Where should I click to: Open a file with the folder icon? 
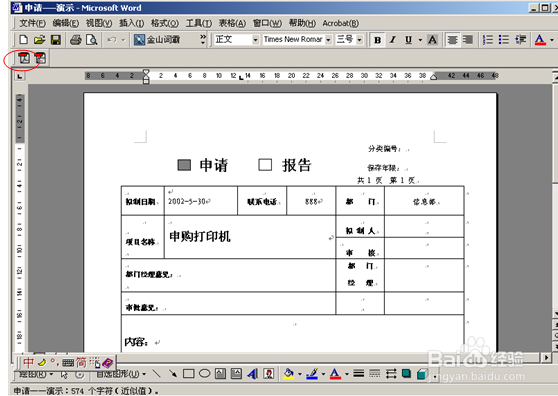(40, 39)
